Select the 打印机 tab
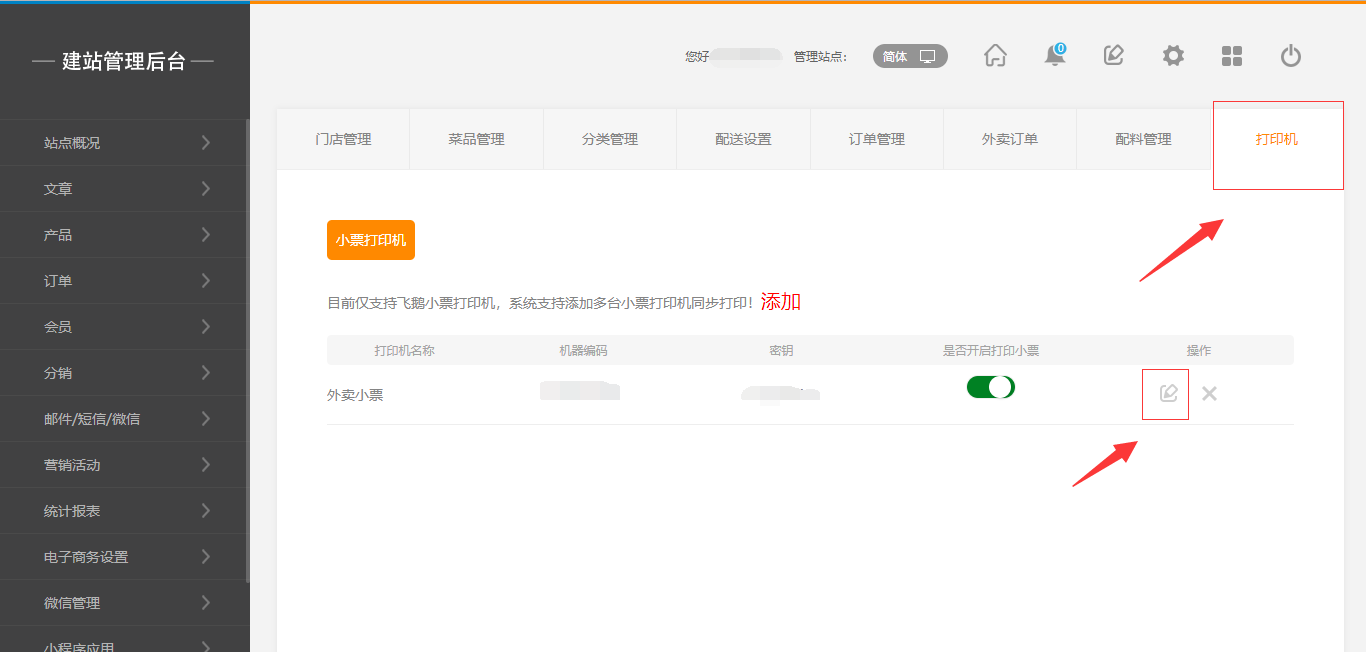The height and width of the screenshot is (652, 1366). pyautogui.click(x=1276, y=140)
